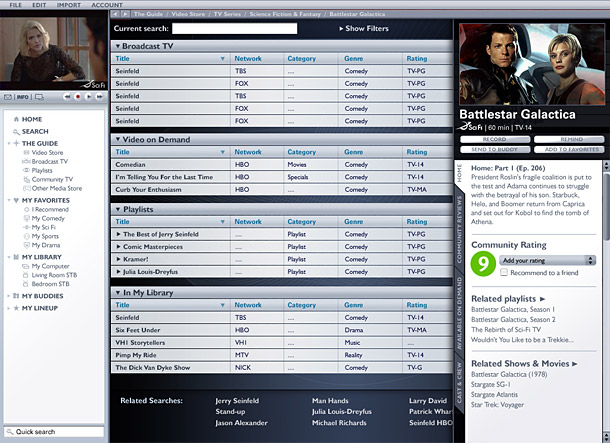Click the RECORD button for Battlestar Galactica

coord(495,139)
